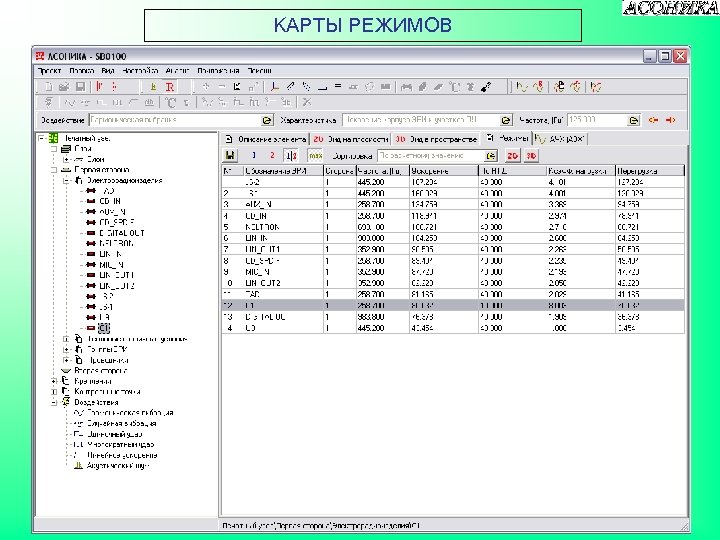Open the Анализ menu
Screen dimensions: 720x540
[x=177, y=71]
